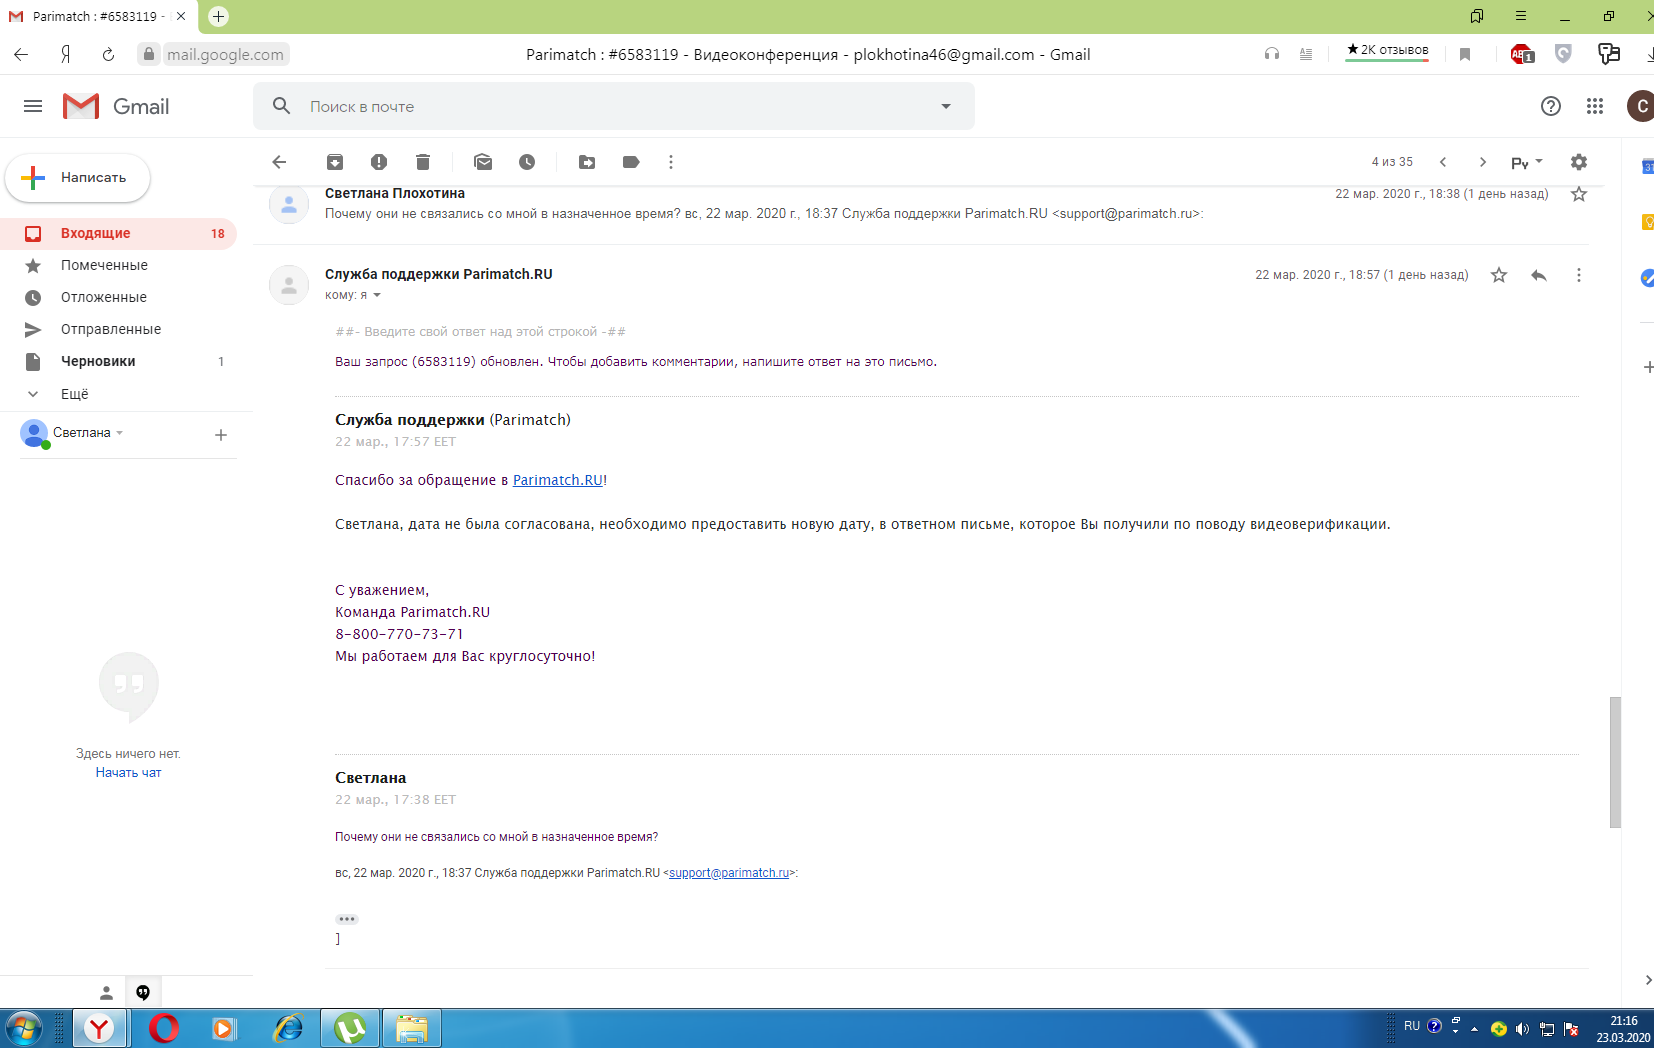Report this email as spam

379,162
